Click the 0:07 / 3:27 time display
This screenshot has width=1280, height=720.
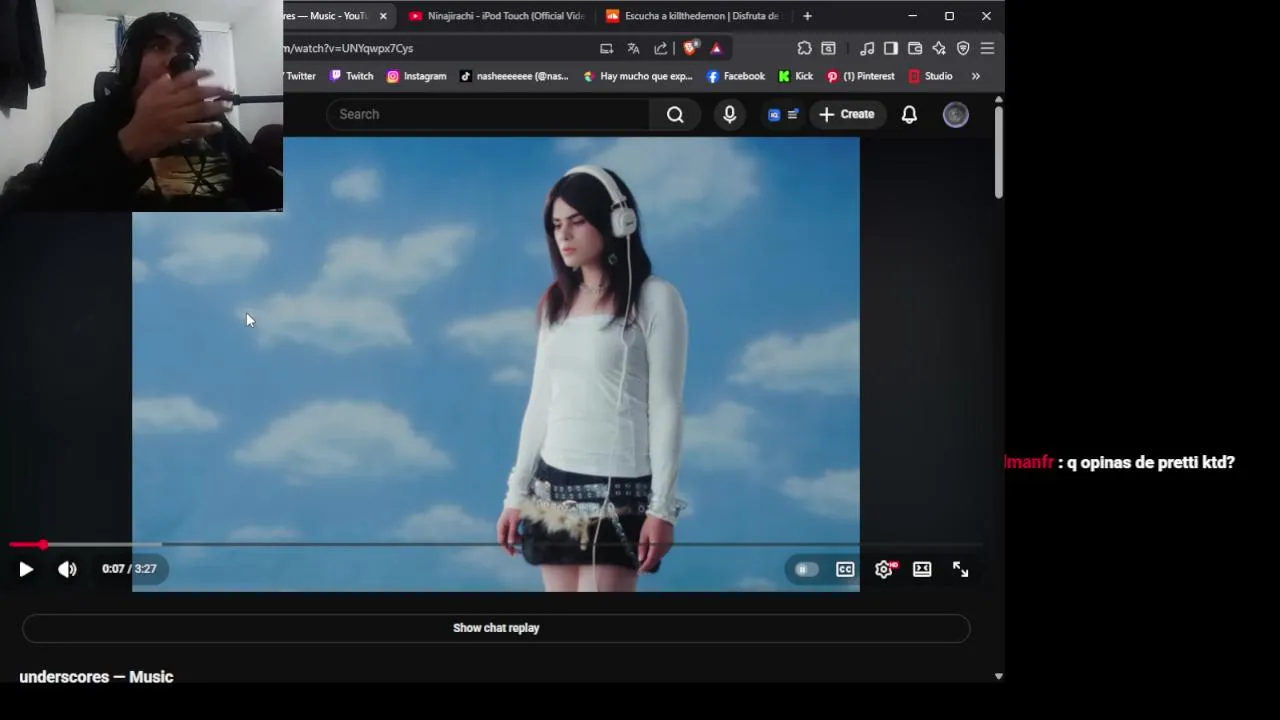pos(129,569)
